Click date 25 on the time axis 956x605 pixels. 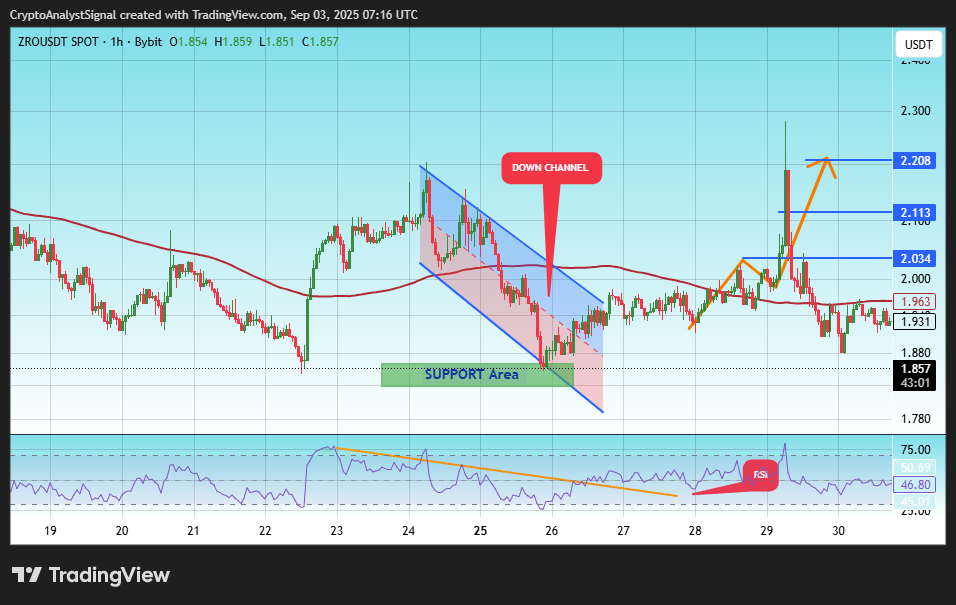point(480,531)
